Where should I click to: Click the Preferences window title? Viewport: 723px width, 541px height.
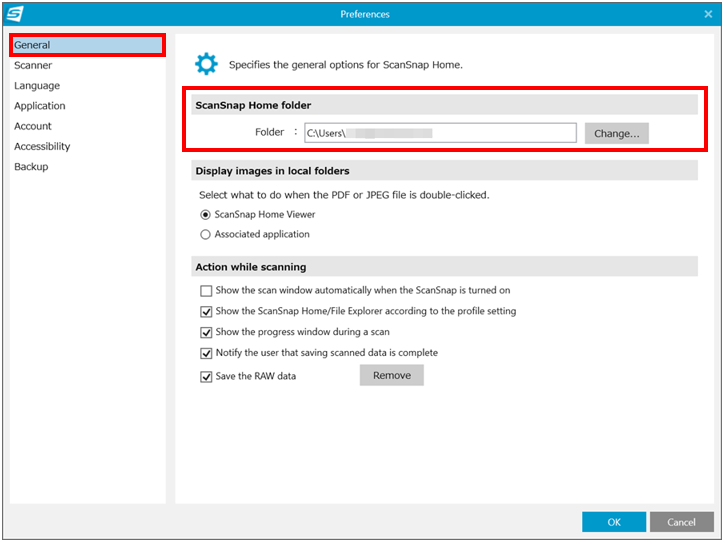pyautogui.click(x=365, y=14)
